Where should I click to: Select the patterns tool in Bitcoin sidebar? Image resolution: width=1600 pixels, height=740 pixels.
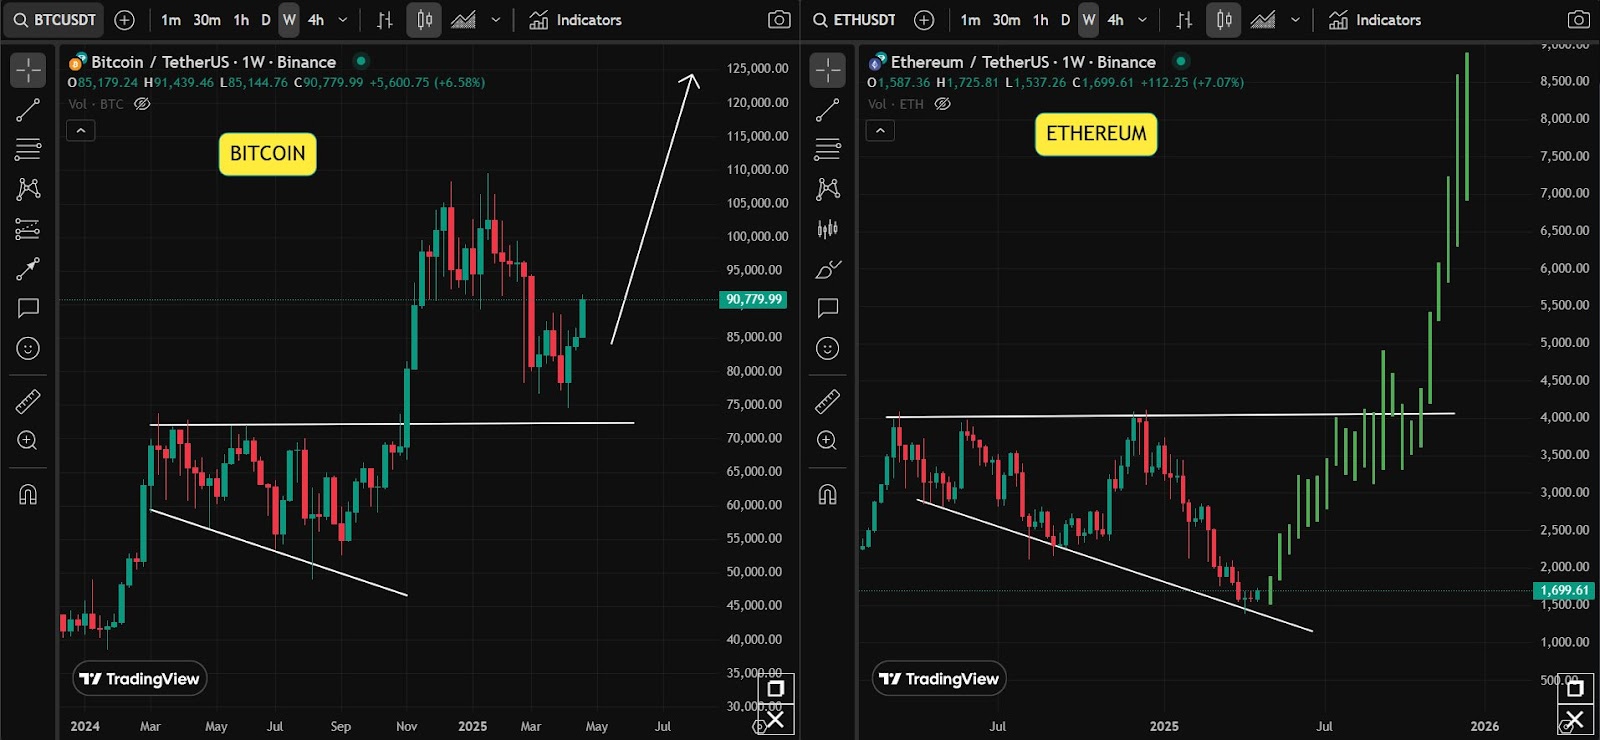click(28, 189)
